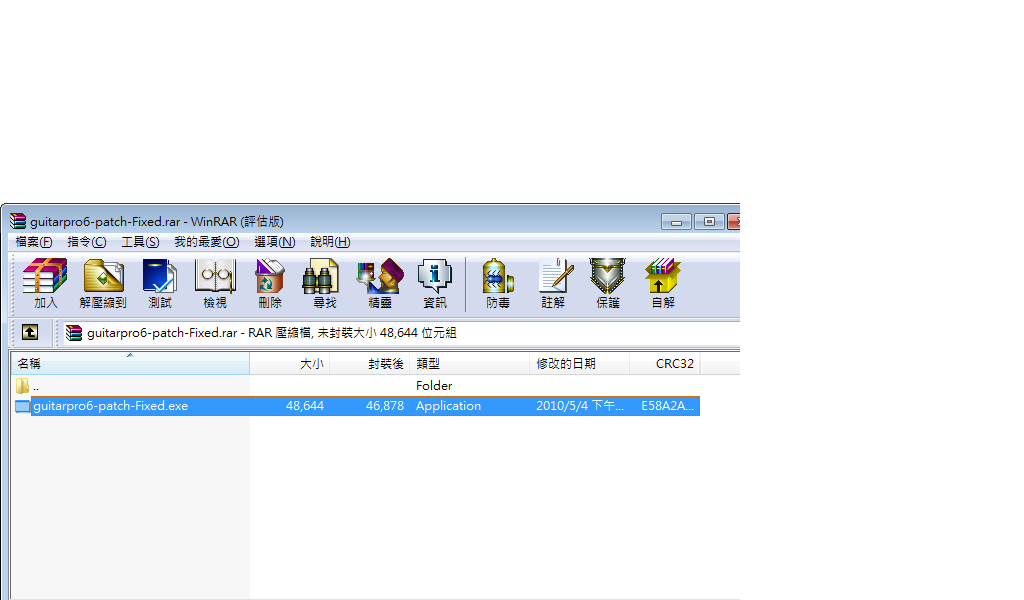Open the 工具(S) menu
The width and height of the screenshot is (1024, 600).
pyautogui.click(x=140, y=242)
